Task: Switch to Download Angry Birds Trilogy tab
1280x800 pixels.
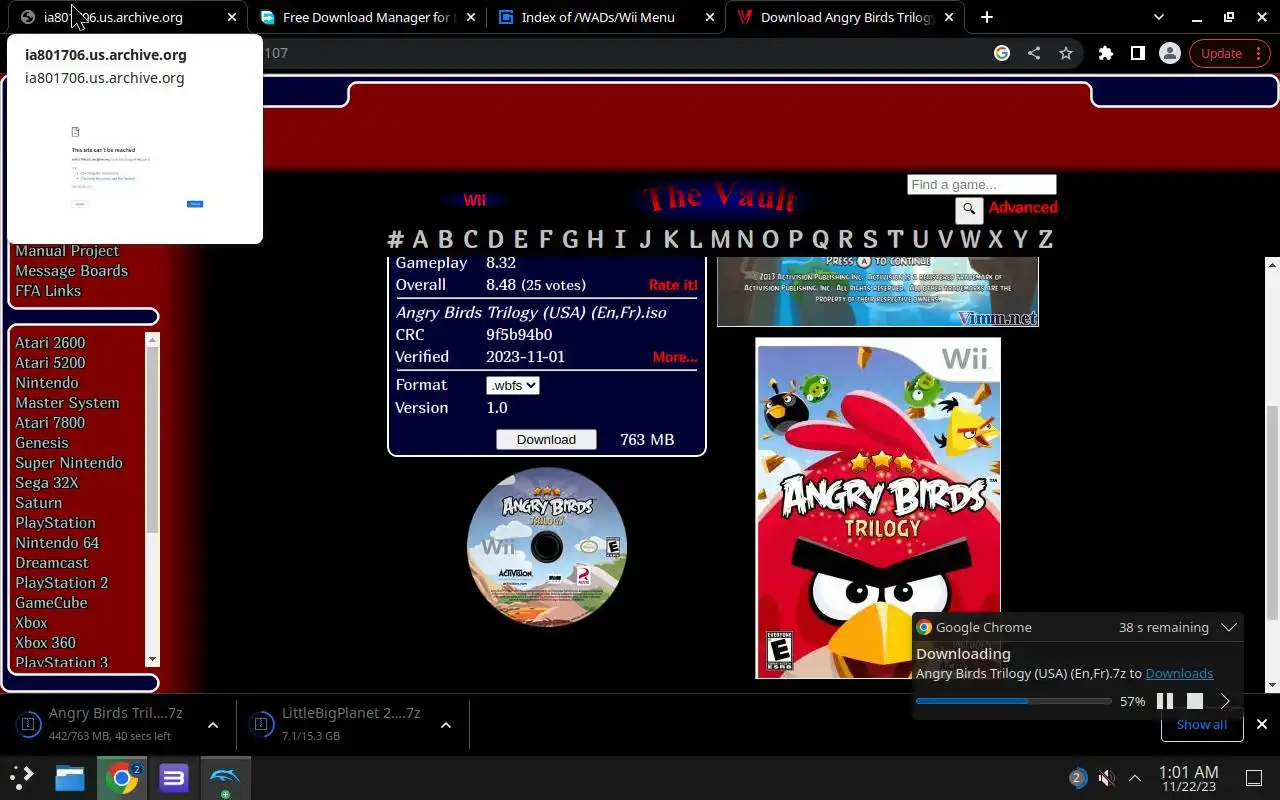Action: [846, 17]
